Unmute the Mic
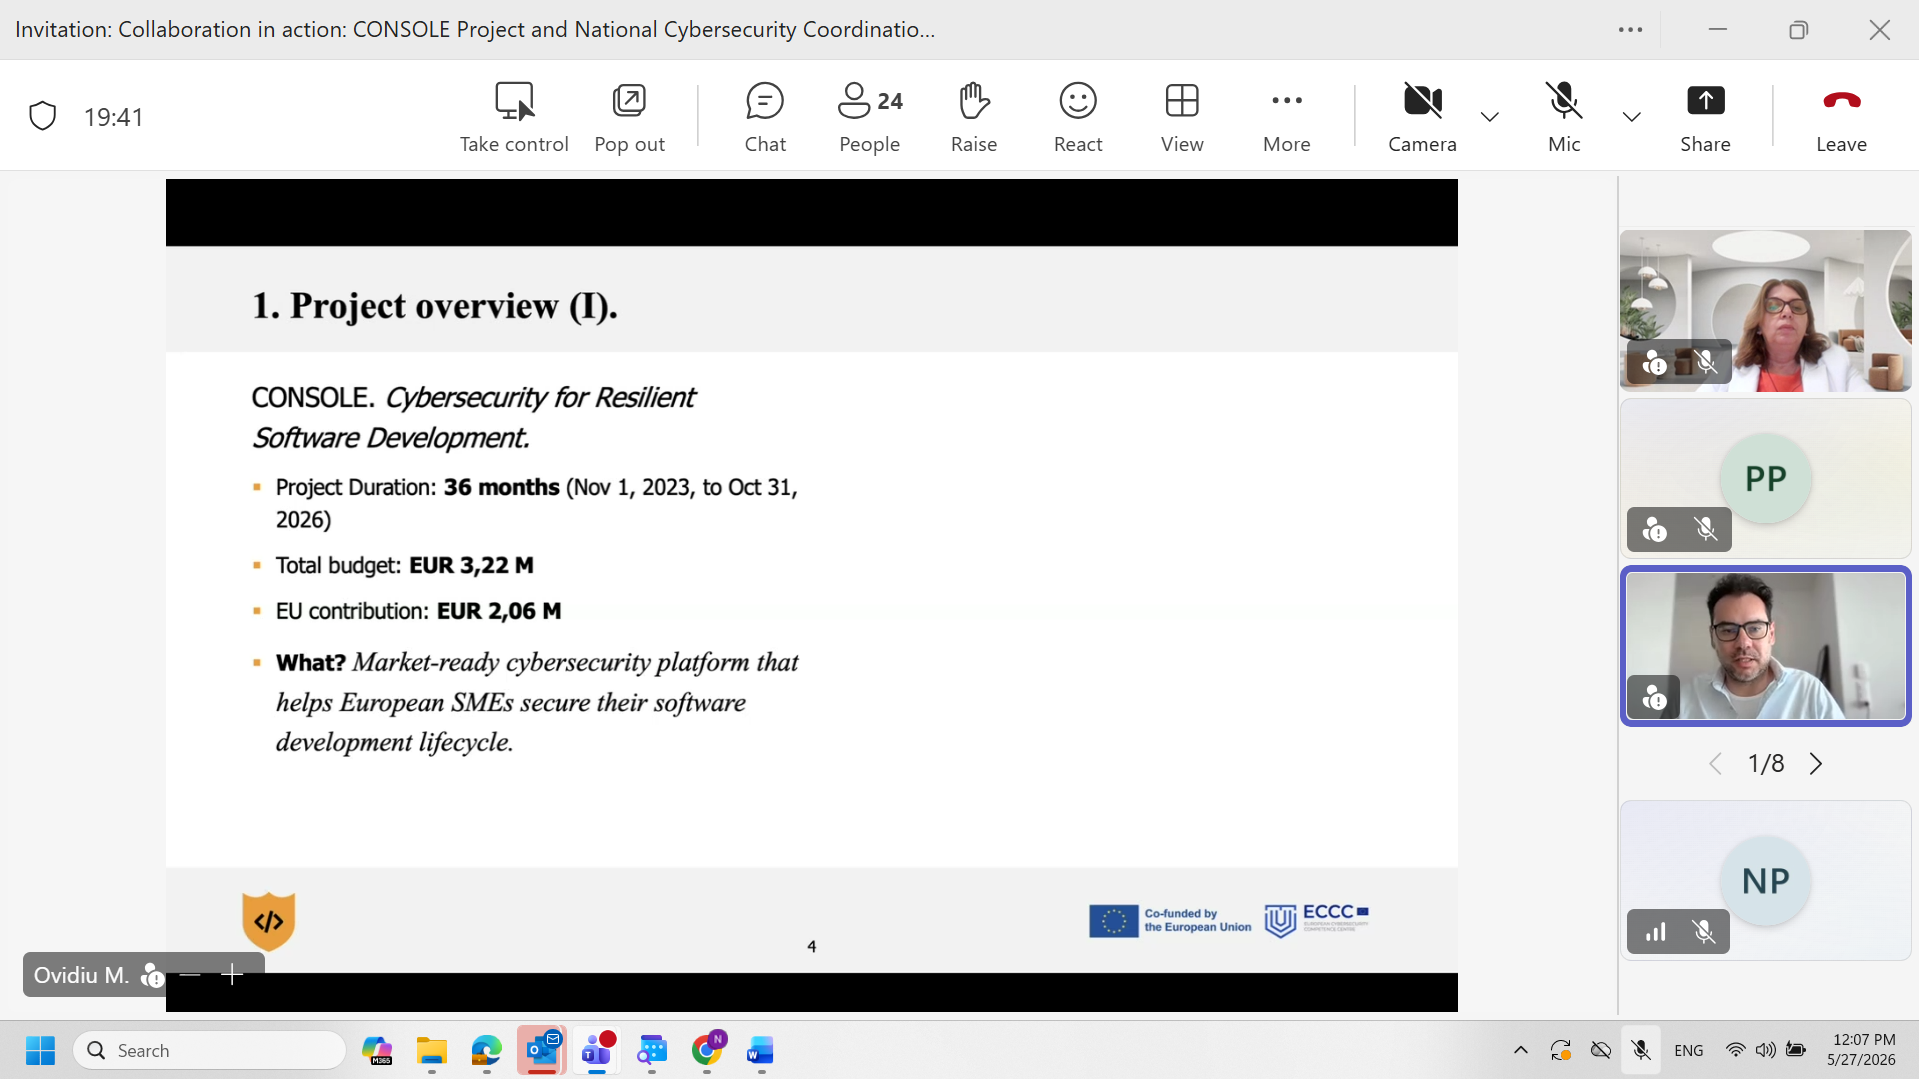Screen dimensions: 1919x1079 click(x=1564, y=117)
